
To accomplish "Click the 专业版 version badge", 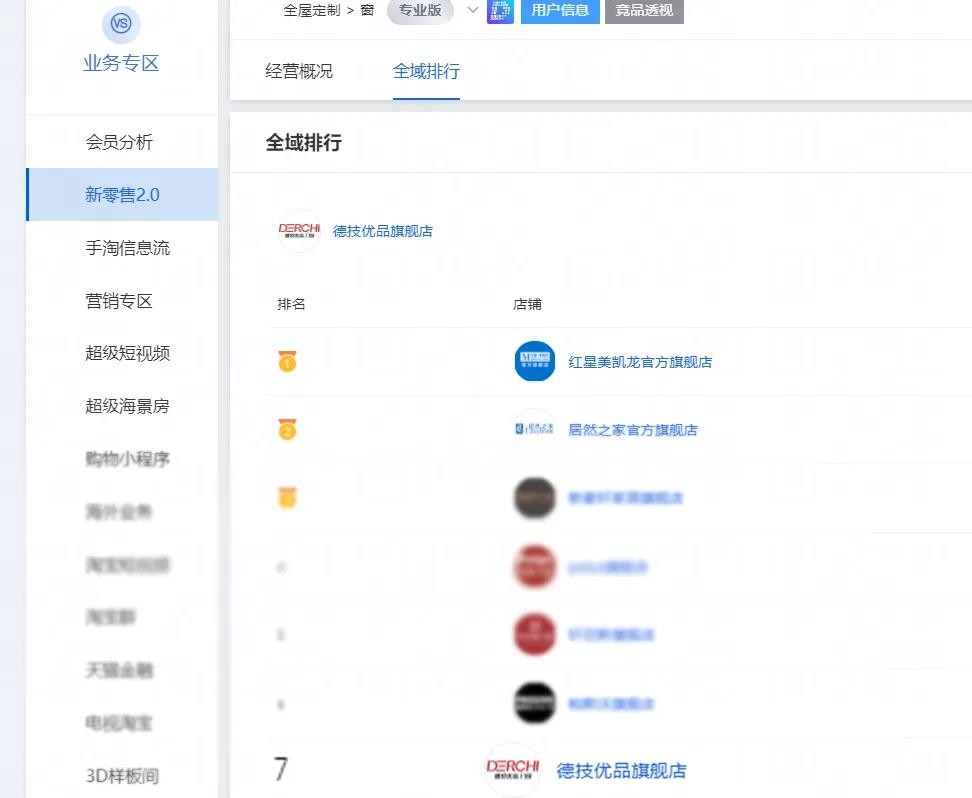I will tap(420, 11).
